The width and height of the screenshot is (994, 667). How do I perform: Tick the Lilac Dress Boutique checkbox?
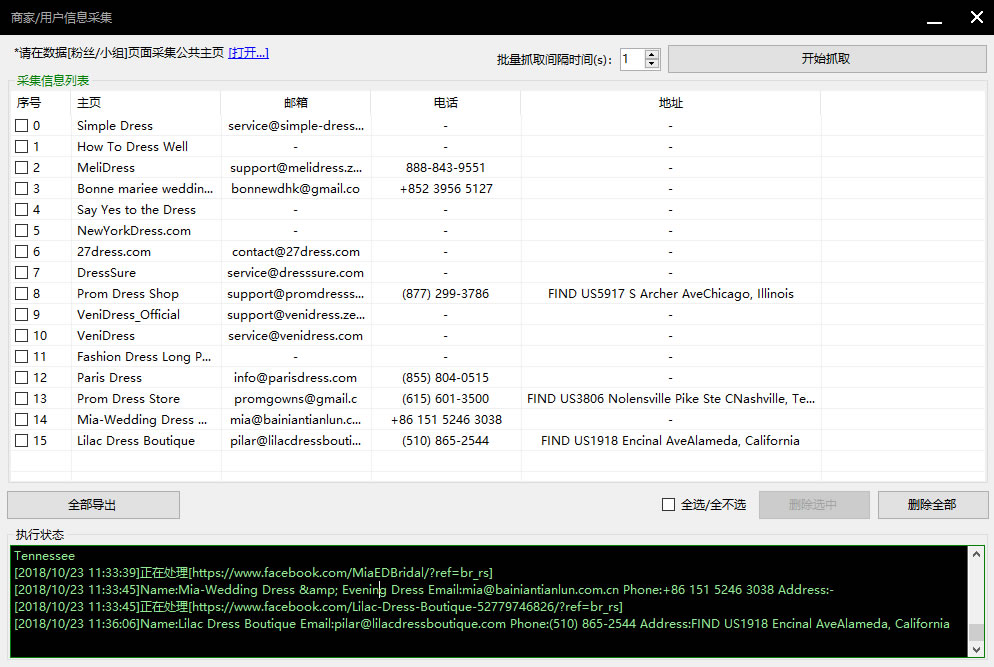tap(21, 441)
